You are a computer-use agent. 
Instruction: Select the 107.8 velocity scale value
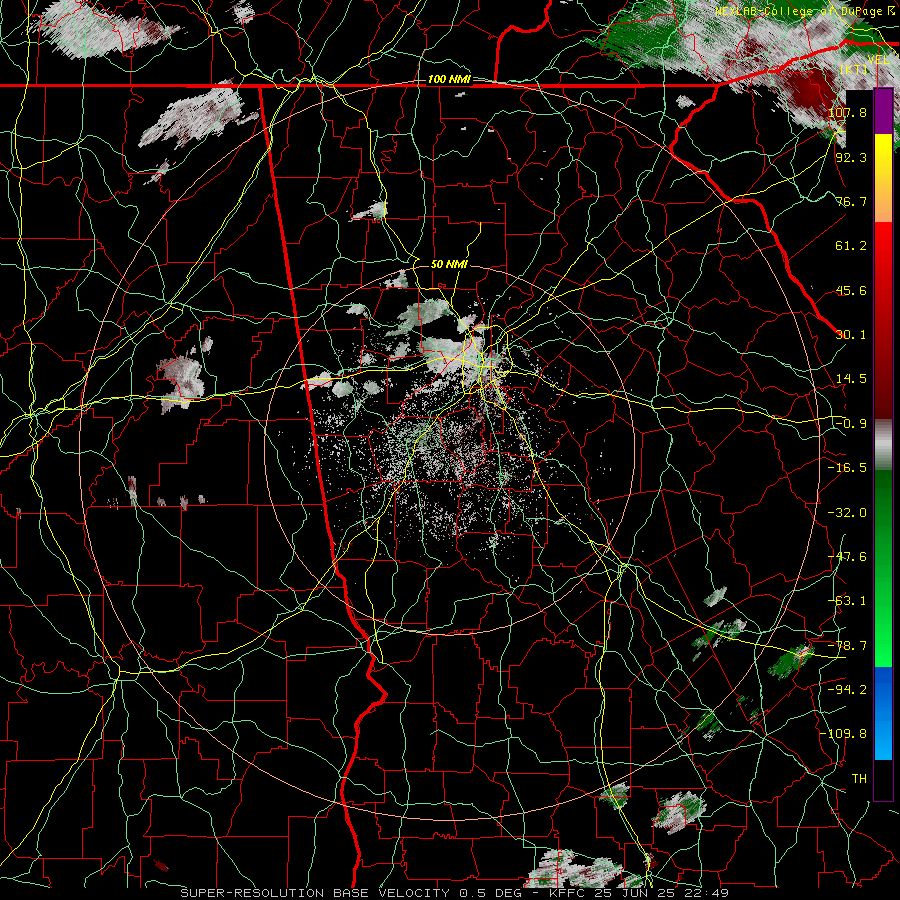coord(847,112)
